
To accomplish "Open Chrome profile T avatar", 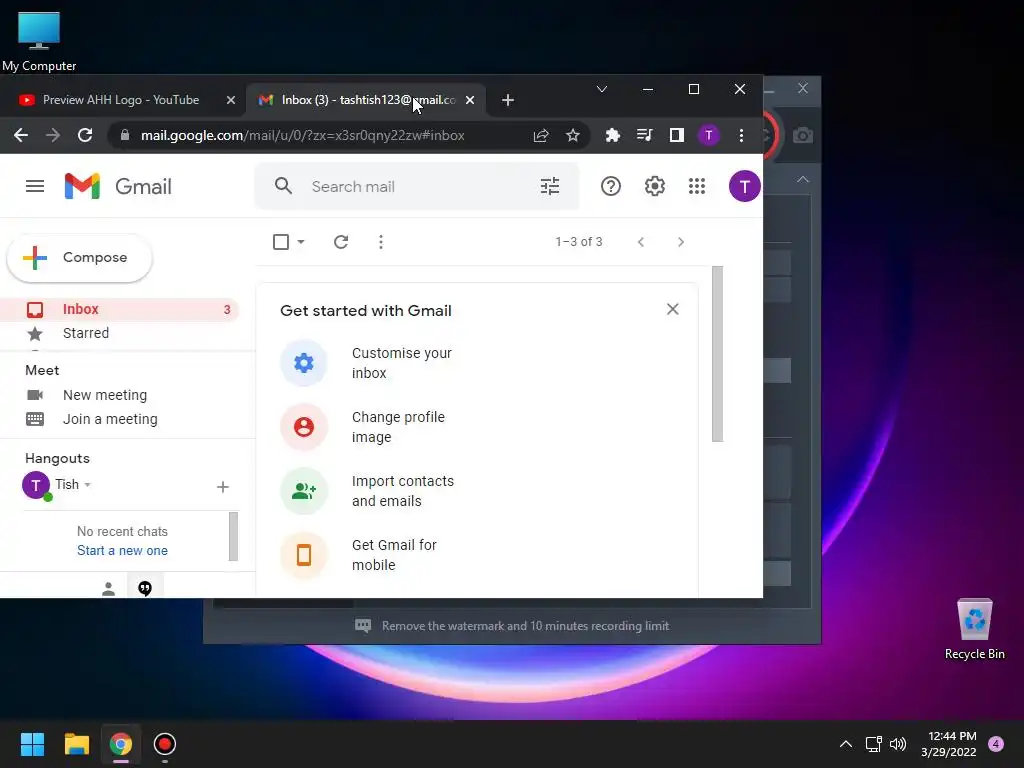I will (709, 135).
